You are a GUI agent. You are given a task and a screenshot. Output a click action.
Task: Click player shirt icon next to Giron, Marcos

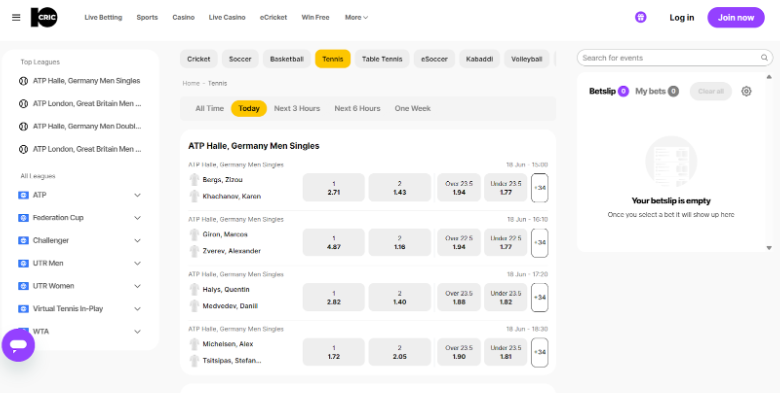pyautogui.click(x=195, y=234)
